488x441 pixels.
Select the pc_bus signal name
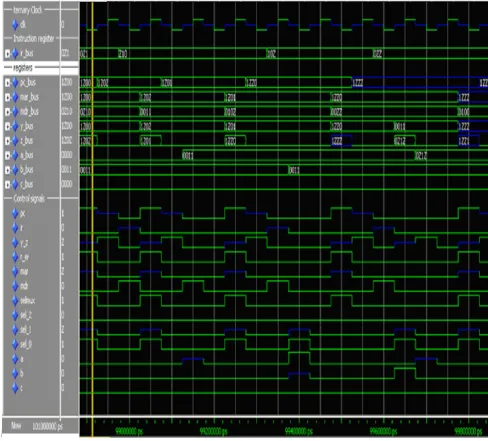click(x=28, y=82)
